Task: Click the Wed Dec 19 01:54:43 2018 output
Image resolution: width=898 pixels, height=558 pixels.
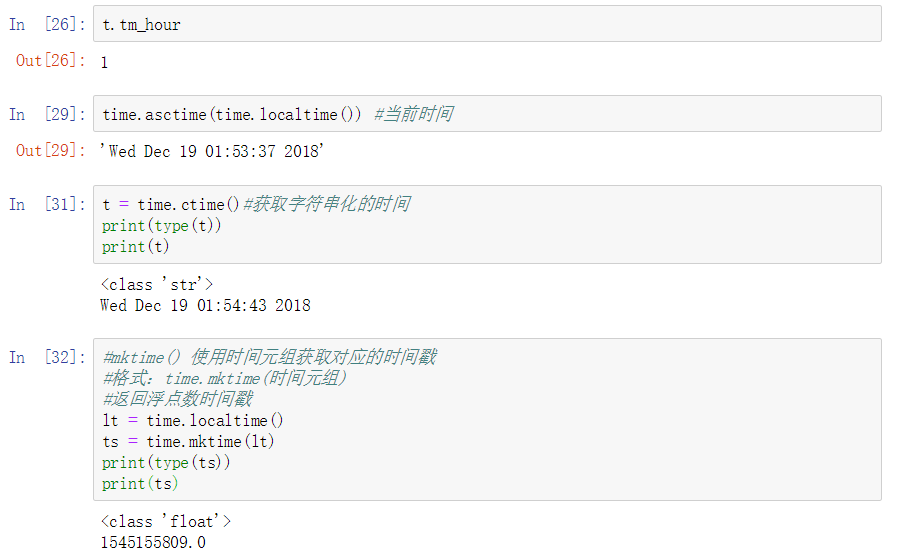Action: tap(205, 305)
